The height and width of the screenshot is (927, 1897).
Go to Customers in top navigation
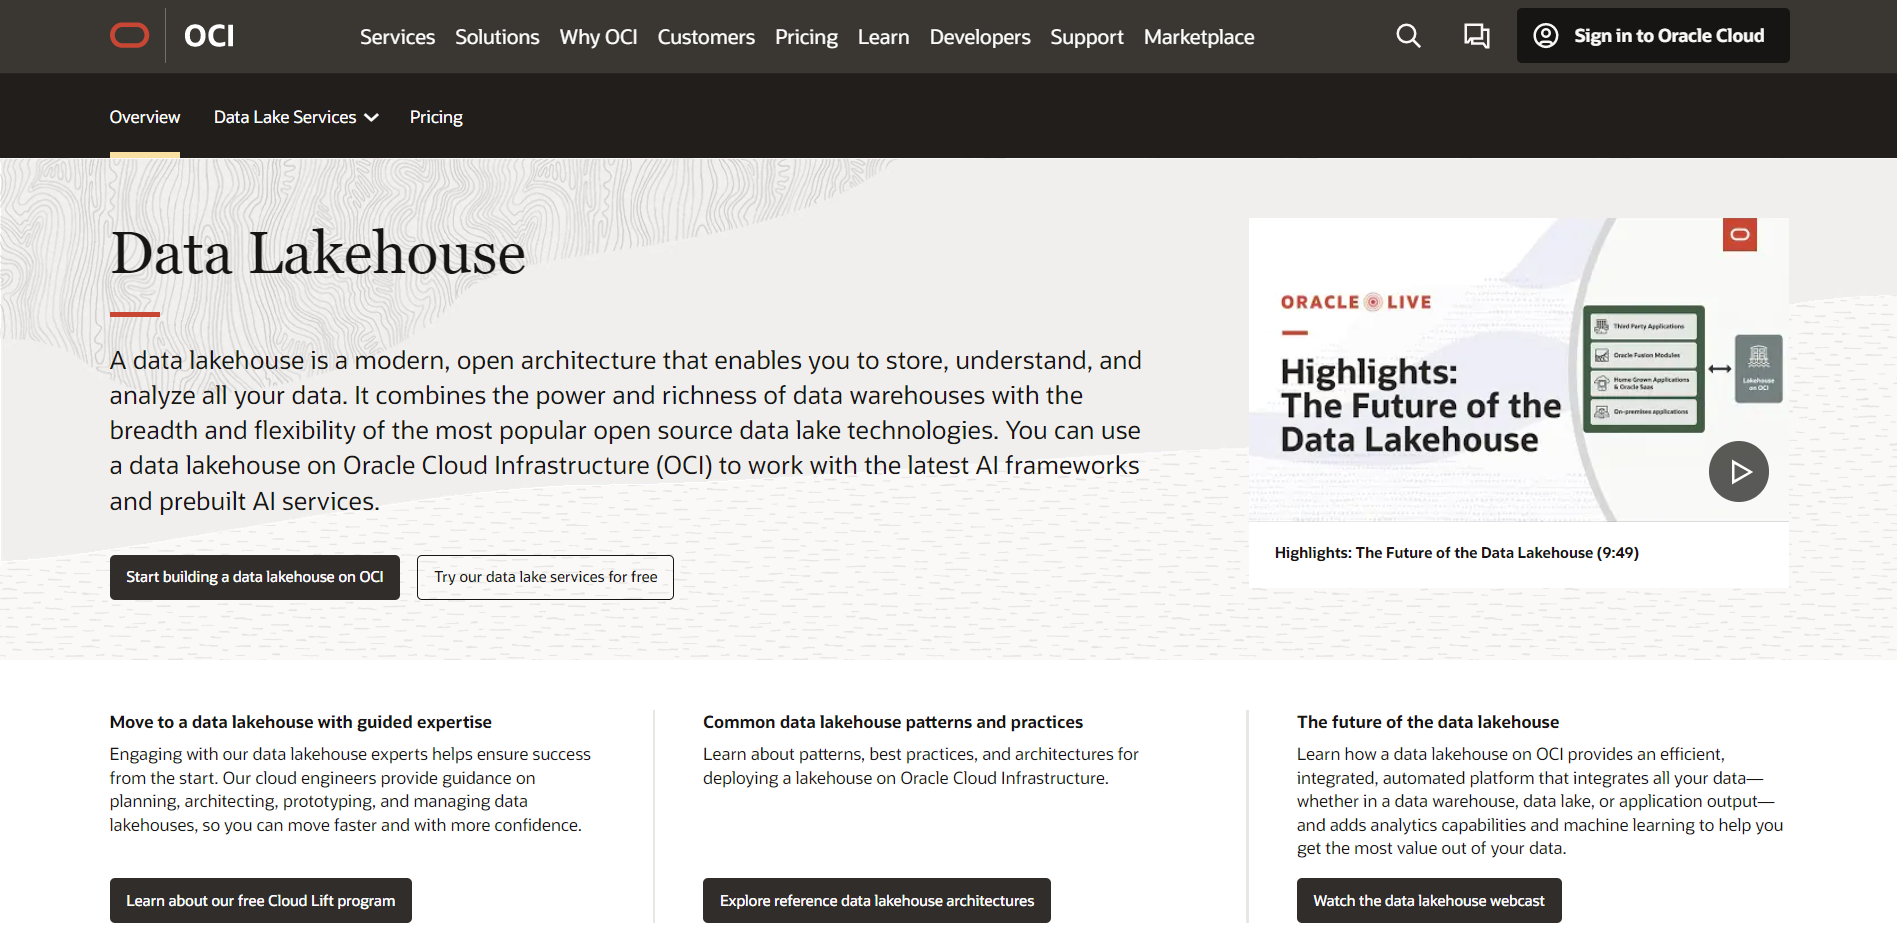point(706,37)
